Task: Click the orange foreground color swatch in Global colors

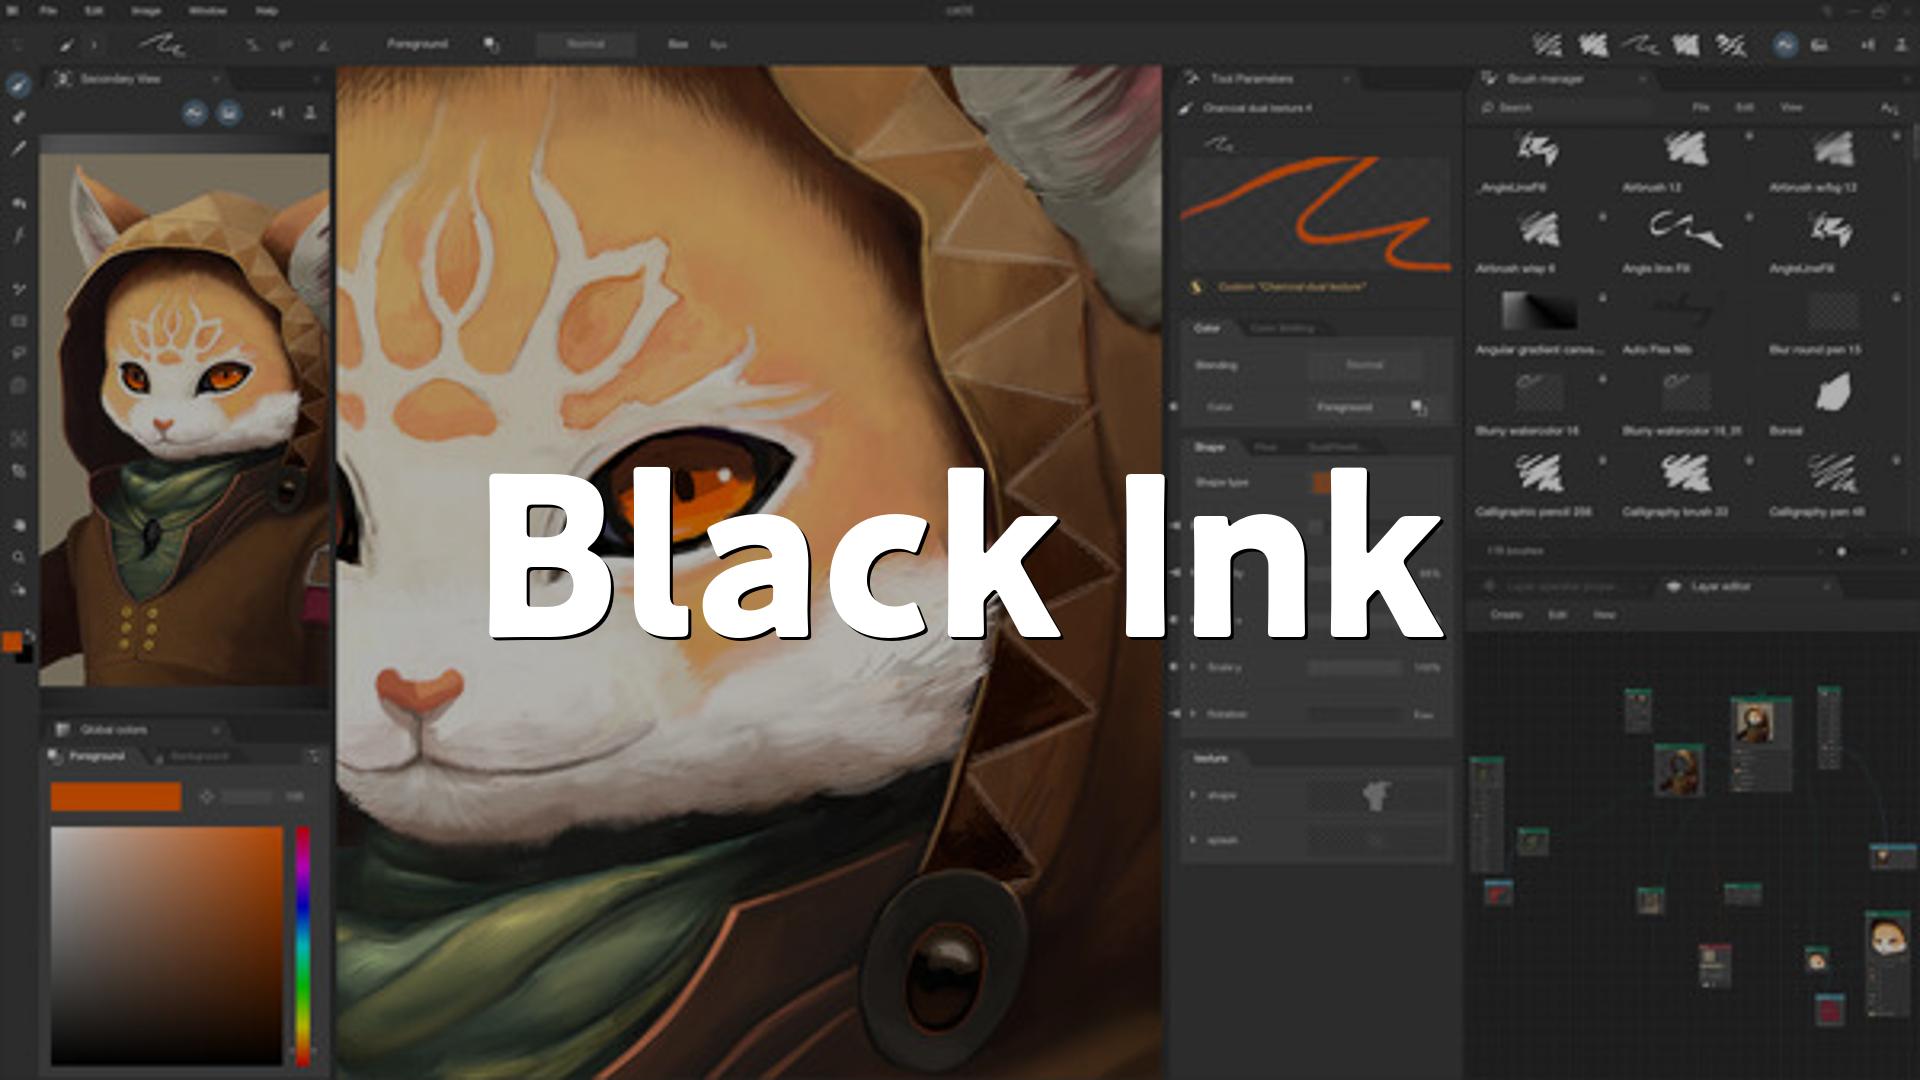Action: (116, 797)
